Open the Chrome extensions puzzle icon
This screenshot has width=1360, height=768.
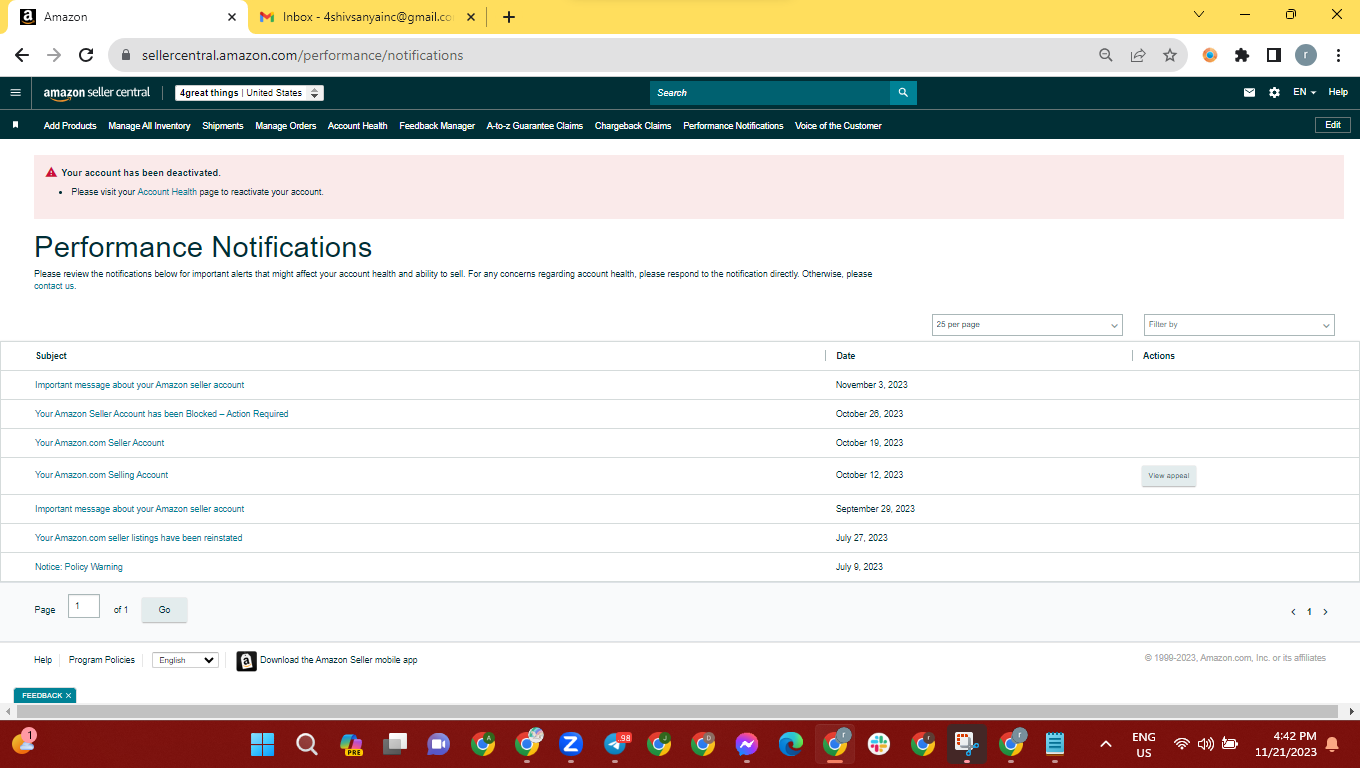click(1242, 56)
